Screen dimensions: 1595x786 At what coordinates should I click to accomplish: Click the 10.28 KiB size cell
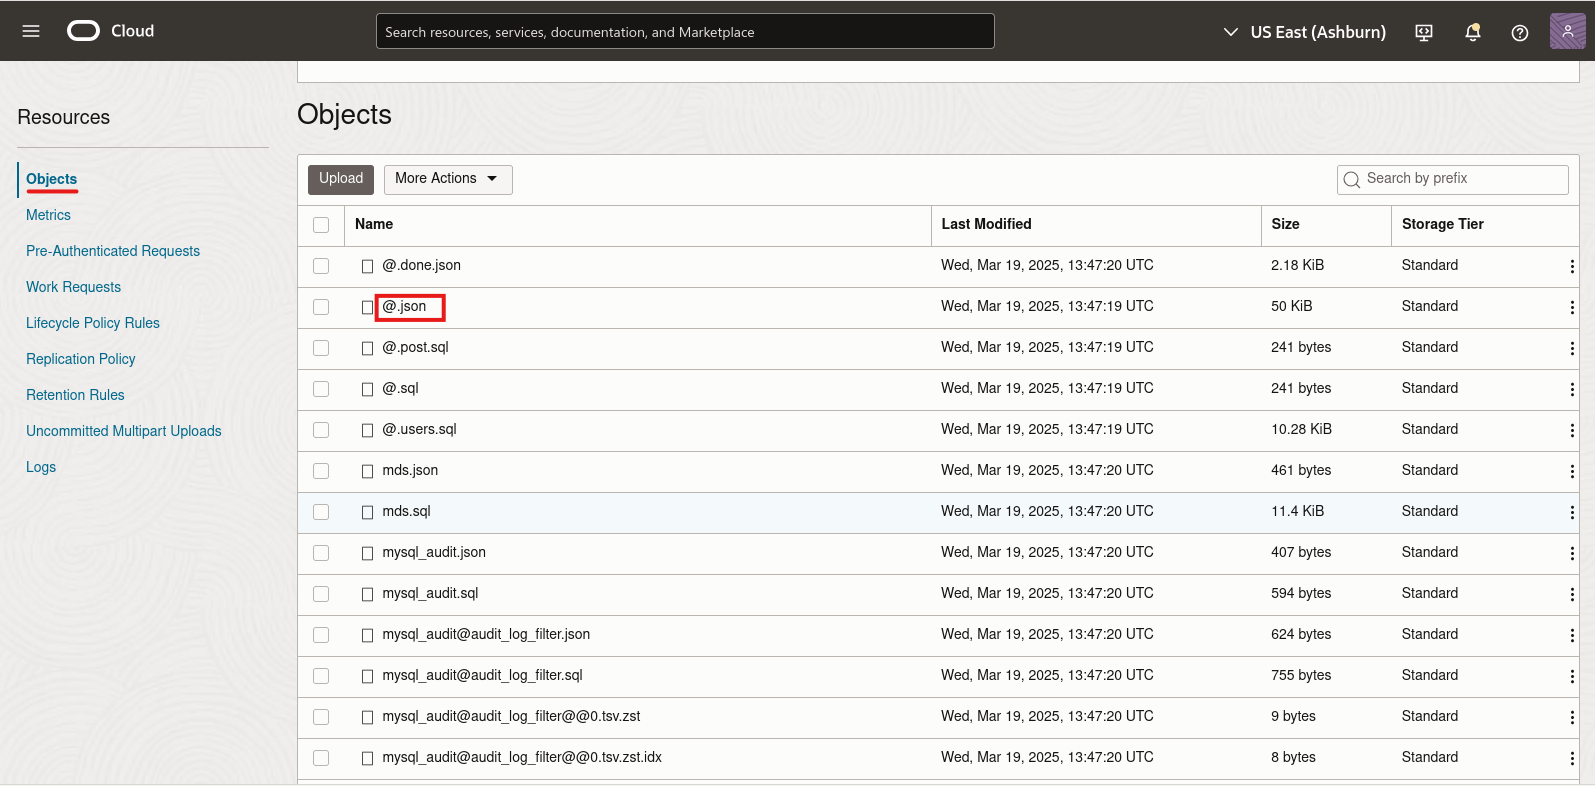[1301, 429]
